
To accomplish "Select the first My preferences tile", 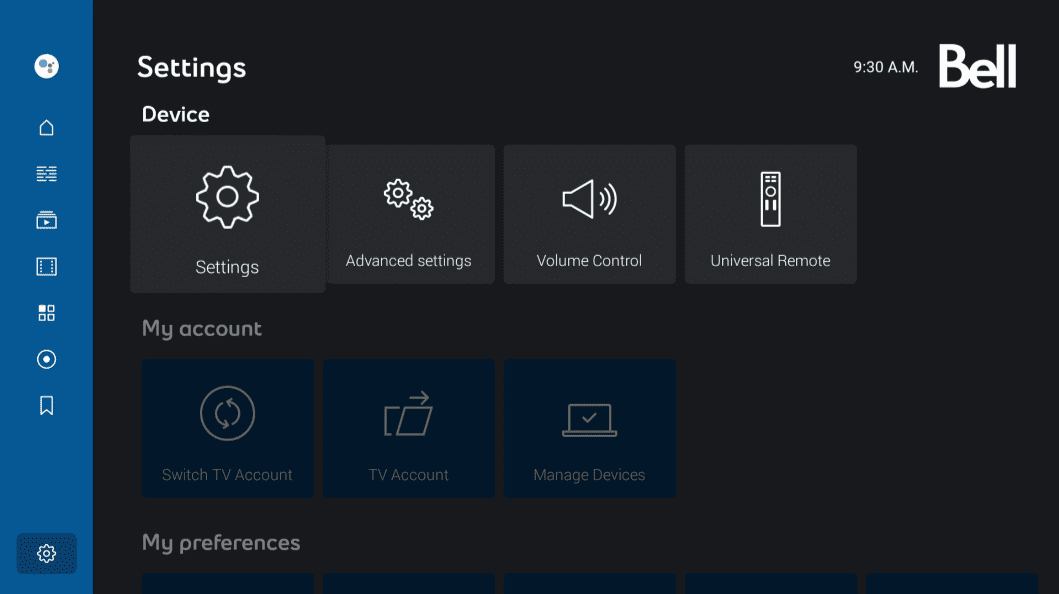I will pyautogui.click(x=227, y=585).
